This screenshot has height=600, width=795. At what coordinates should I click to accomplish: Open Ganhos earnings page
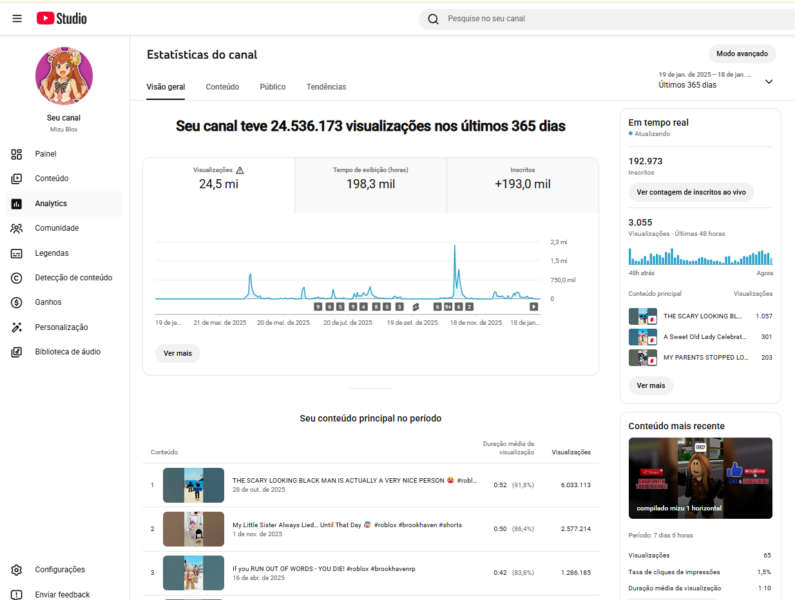[64, 302]
